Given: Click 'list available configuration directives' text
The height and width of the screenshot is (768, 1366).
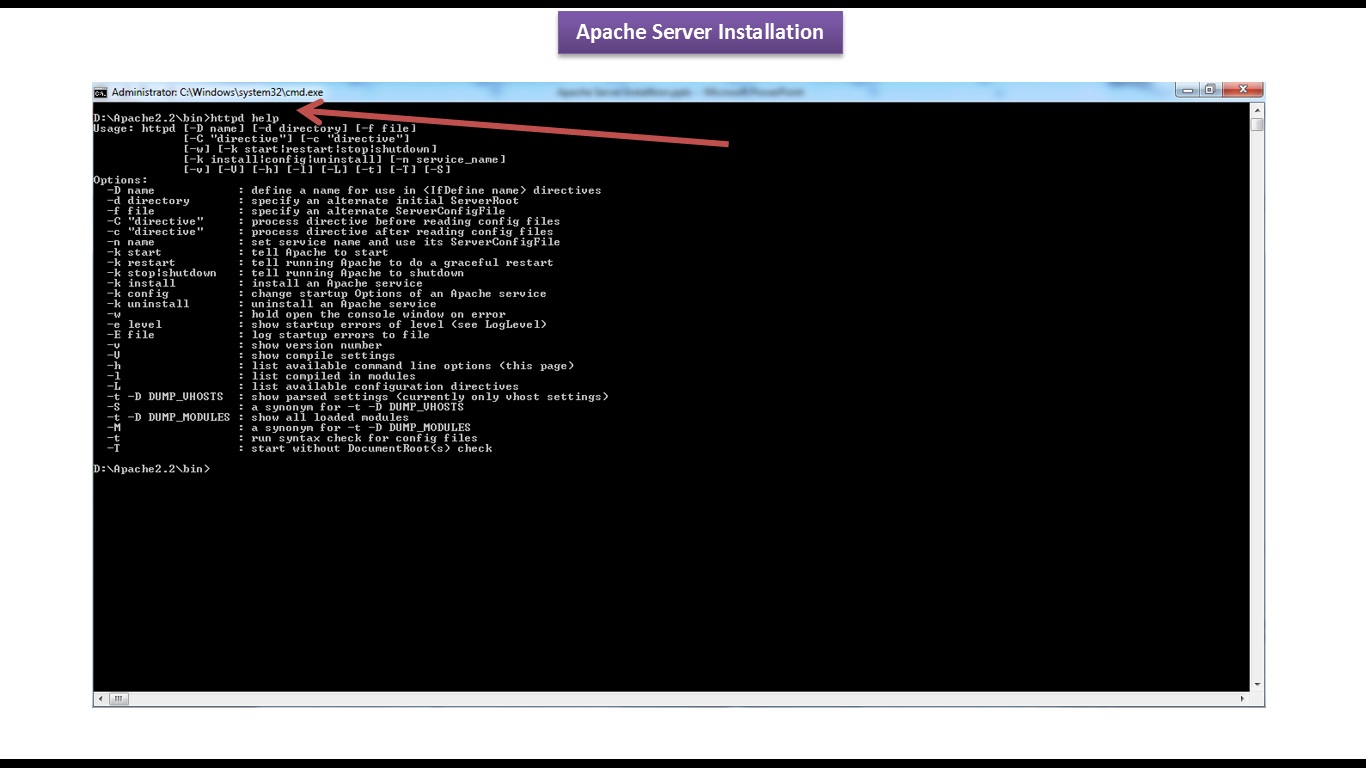Looking at the screenshot, I should [x=385, y=387].
